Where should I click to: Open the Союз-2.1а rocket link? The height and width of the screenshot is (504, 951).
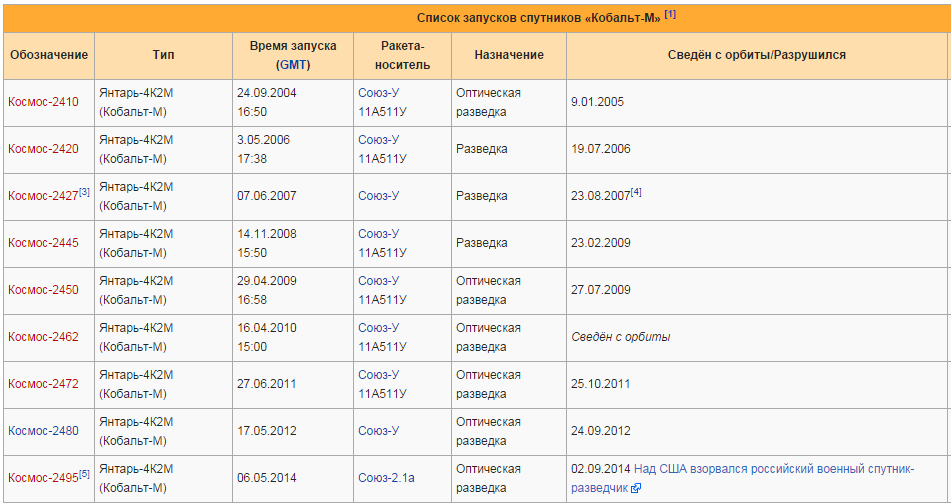(386, 478)
